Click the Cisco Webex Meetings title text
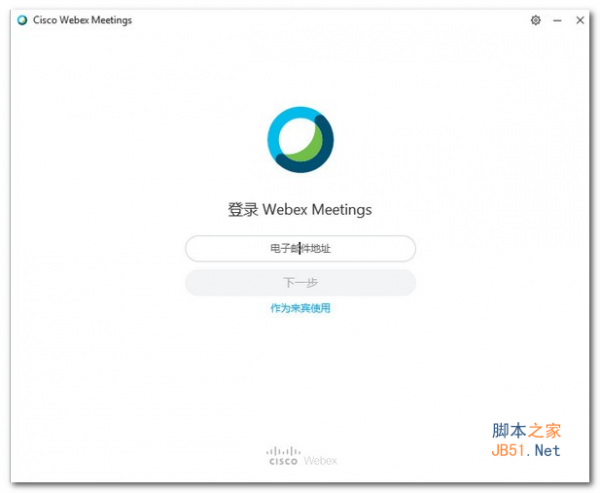Viewport: 600px width, 493px height. coord(82,20)
